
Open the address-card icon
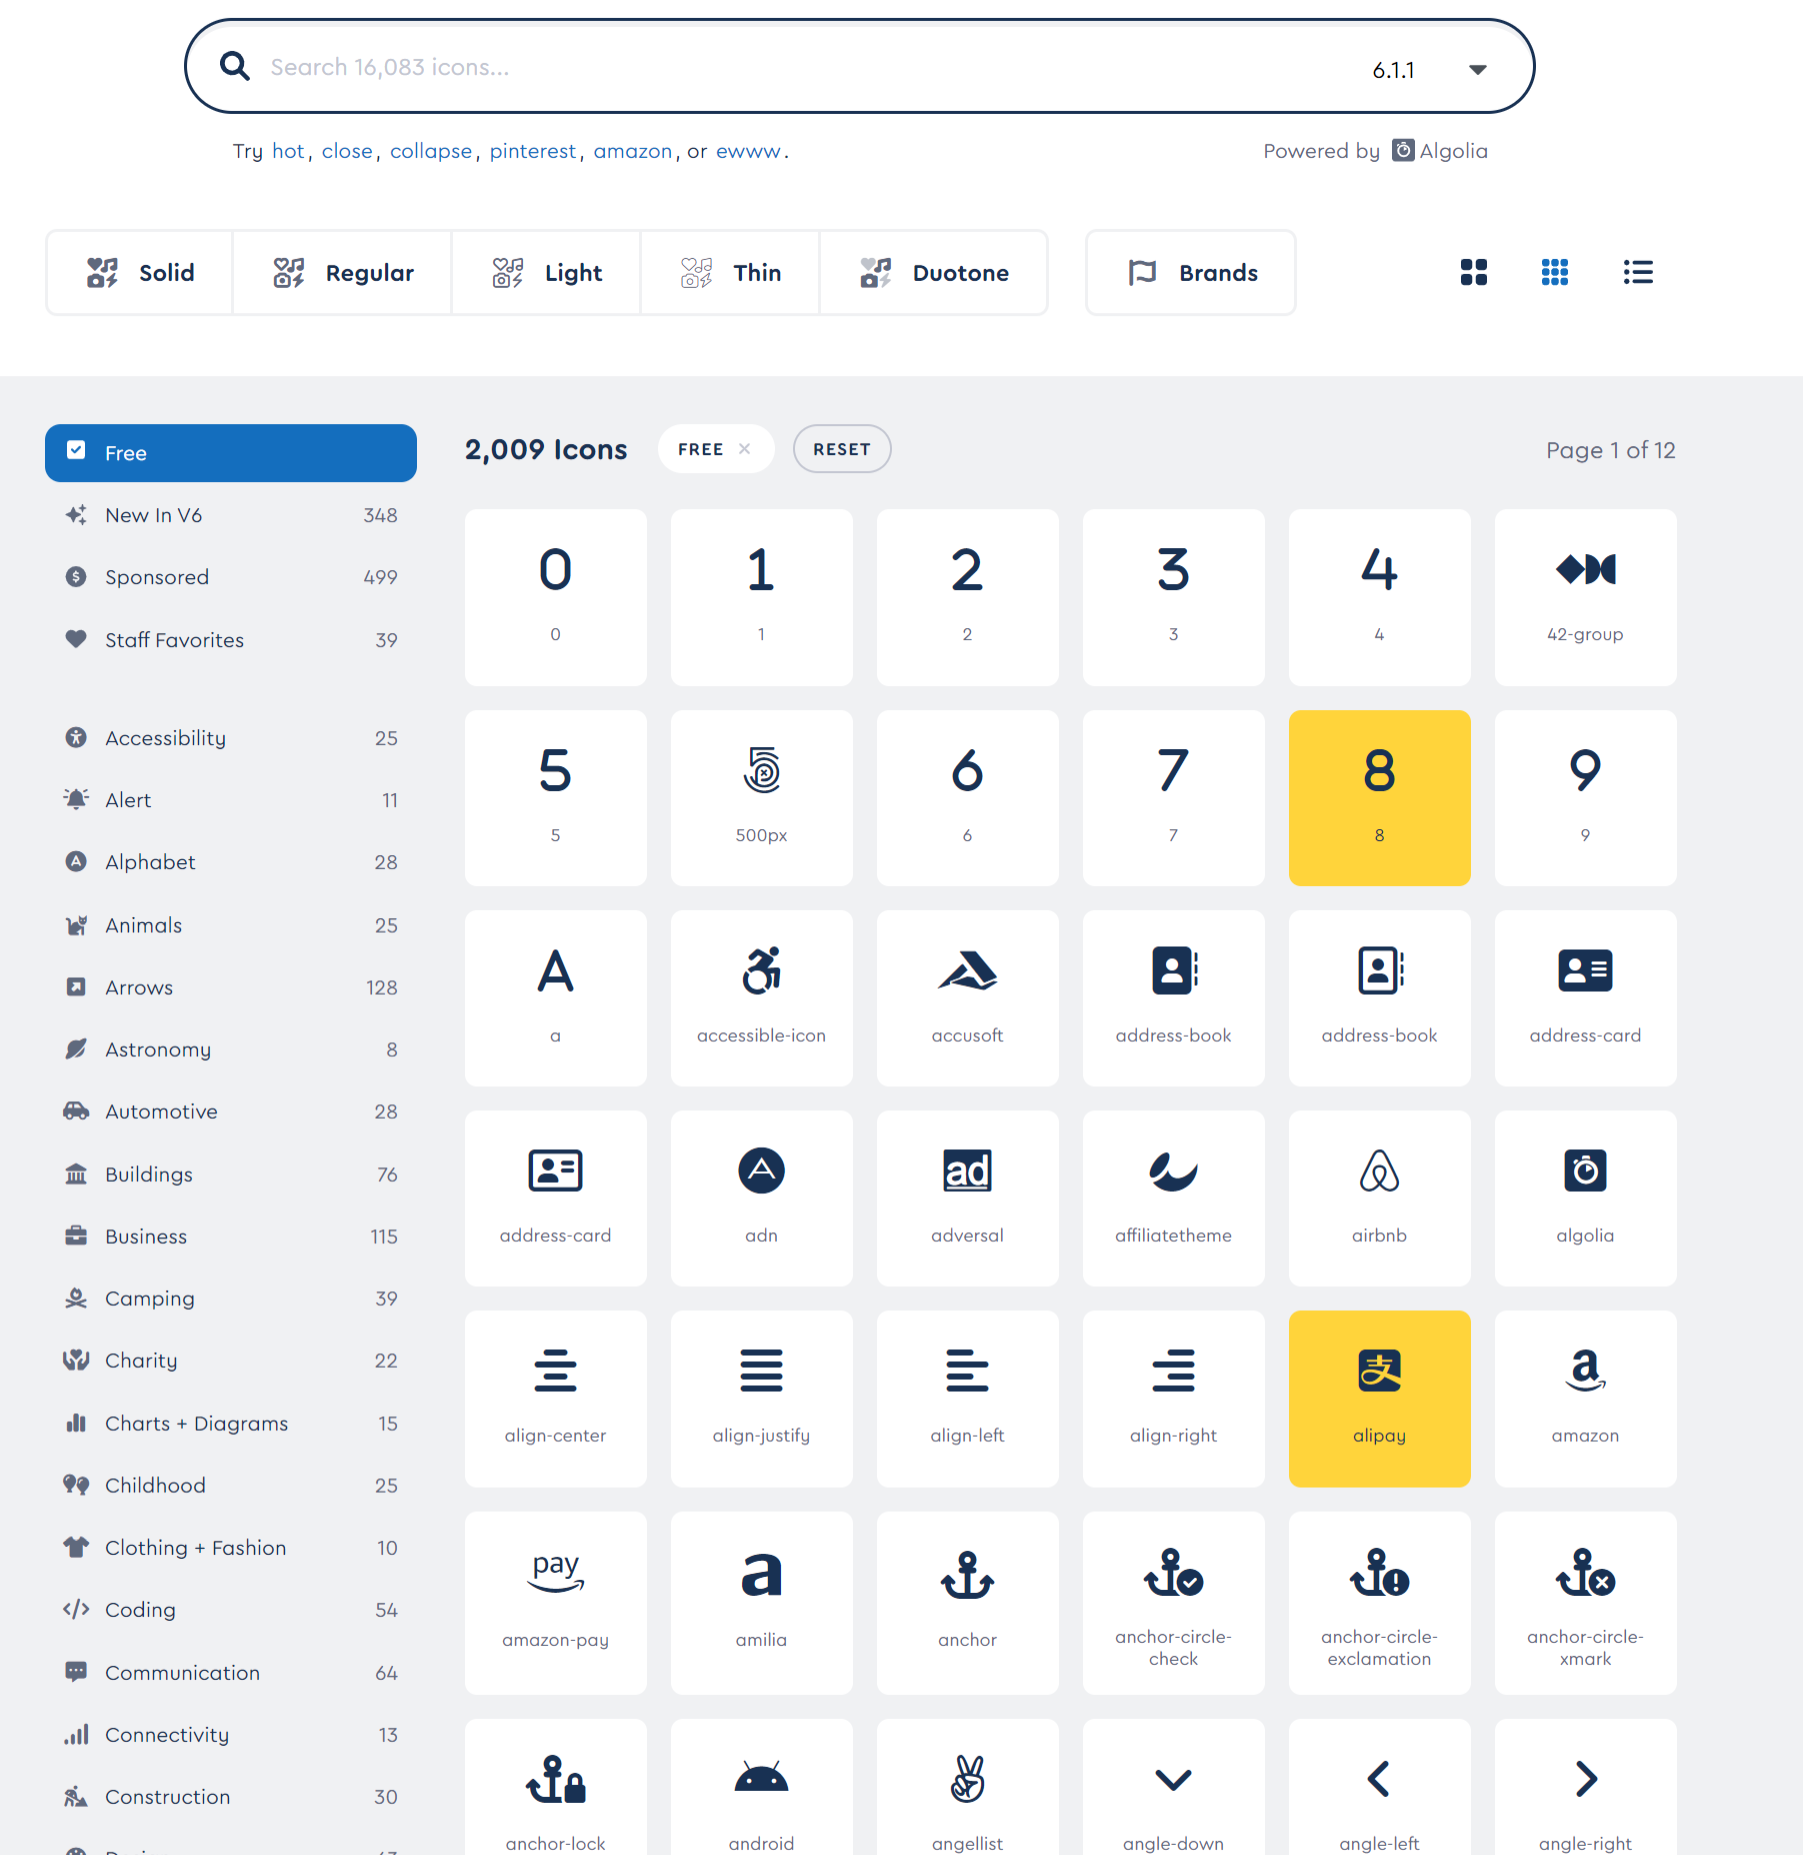click(x=1584, y=997)
